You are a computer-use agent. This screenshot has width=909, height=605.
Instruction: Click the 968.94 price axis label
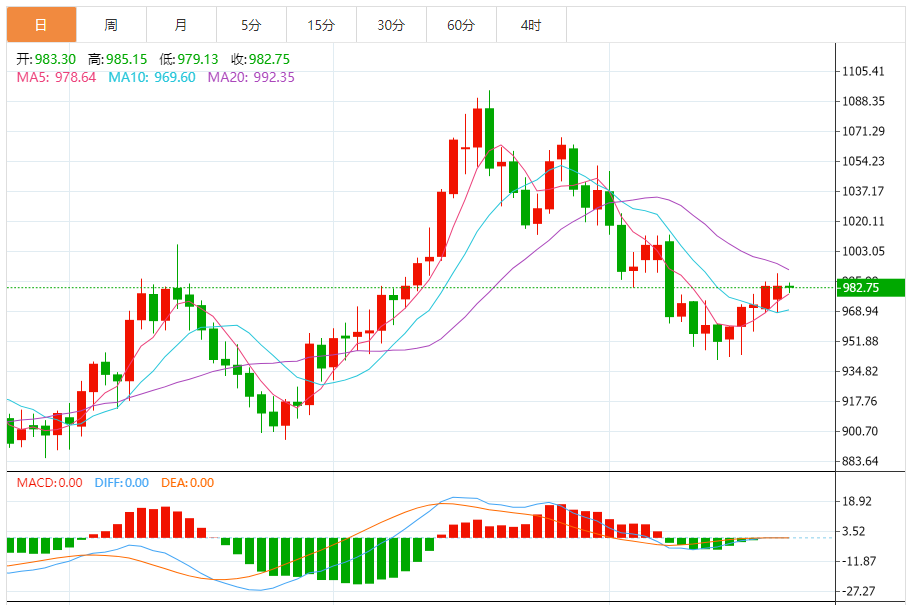pos(860,311)
